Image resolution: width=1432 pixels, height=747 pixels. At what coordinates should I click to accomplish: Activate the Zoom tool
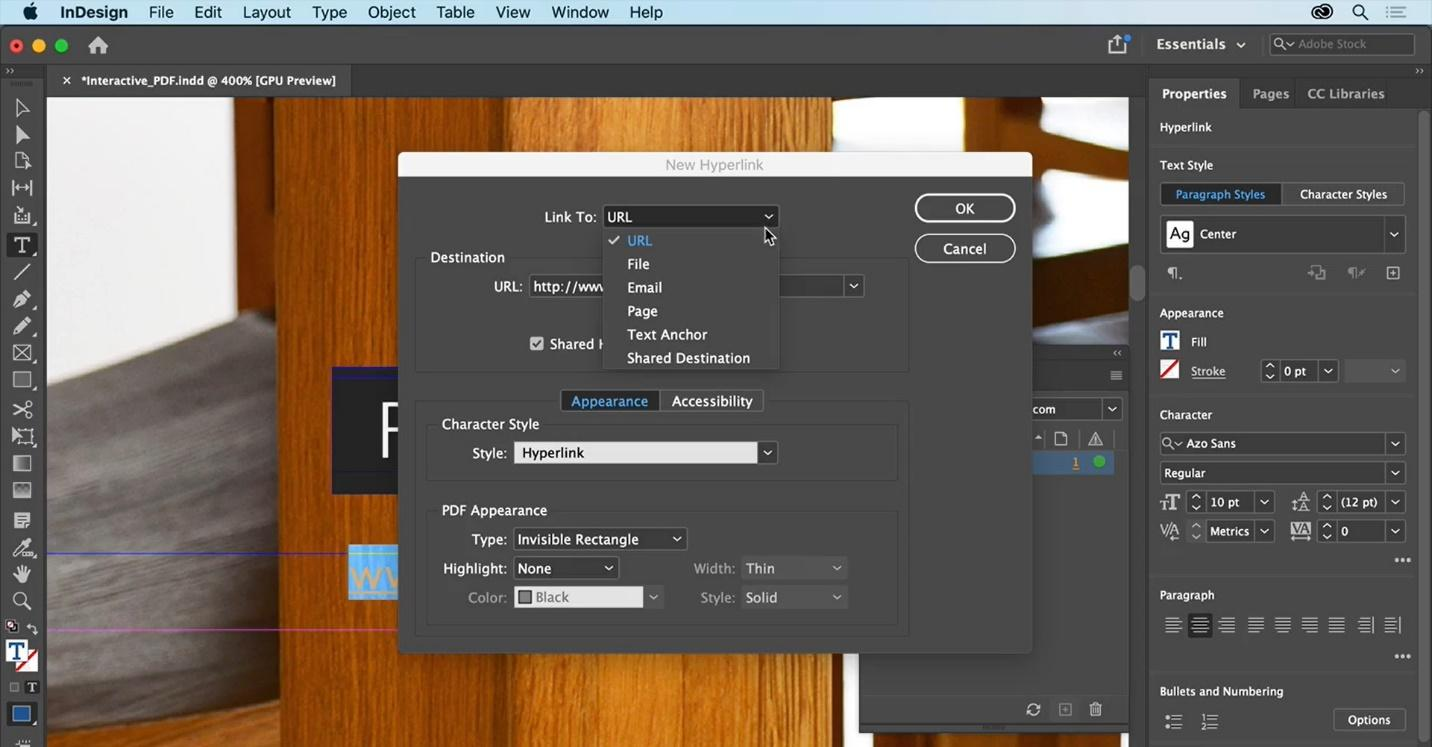coord(22,600)
